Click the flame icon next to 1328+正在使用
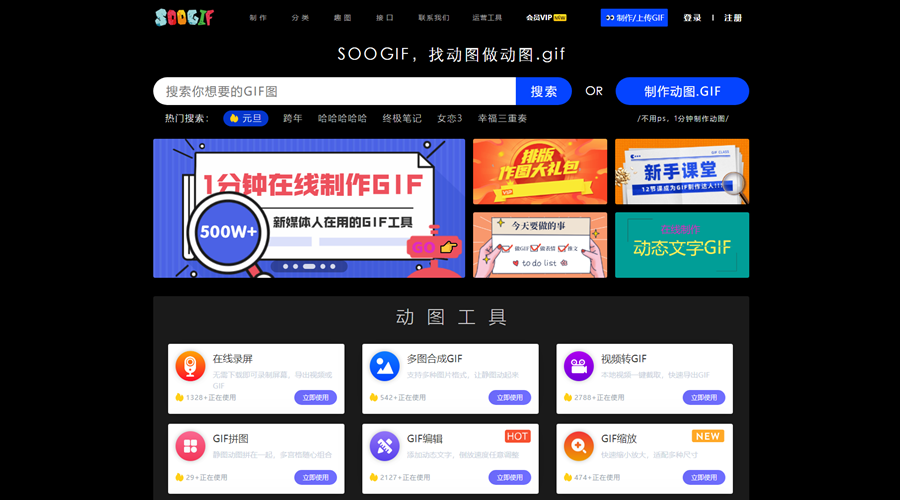The image size is (900, 500). click(x=180, y=397)
